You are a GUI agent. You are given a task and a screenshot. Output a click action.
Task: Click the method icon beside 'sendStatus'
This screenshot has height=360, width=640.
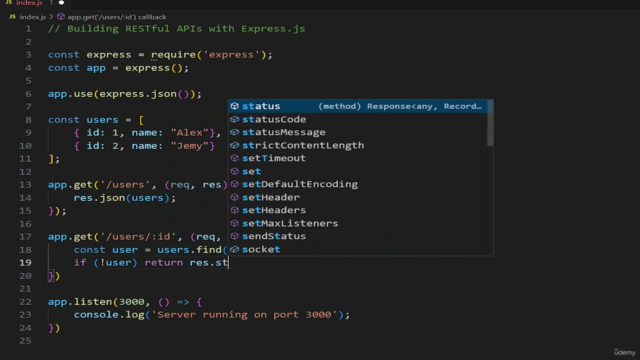click(x=234, y=236)
